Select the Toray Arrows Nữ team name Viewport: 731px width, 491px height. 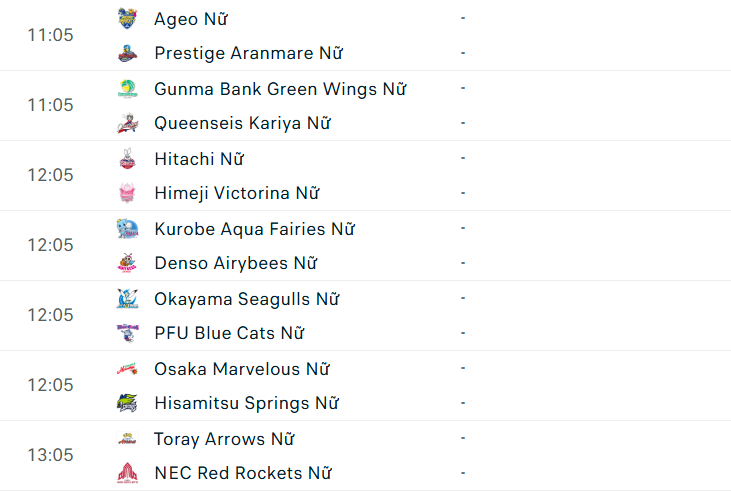(224, 439)
